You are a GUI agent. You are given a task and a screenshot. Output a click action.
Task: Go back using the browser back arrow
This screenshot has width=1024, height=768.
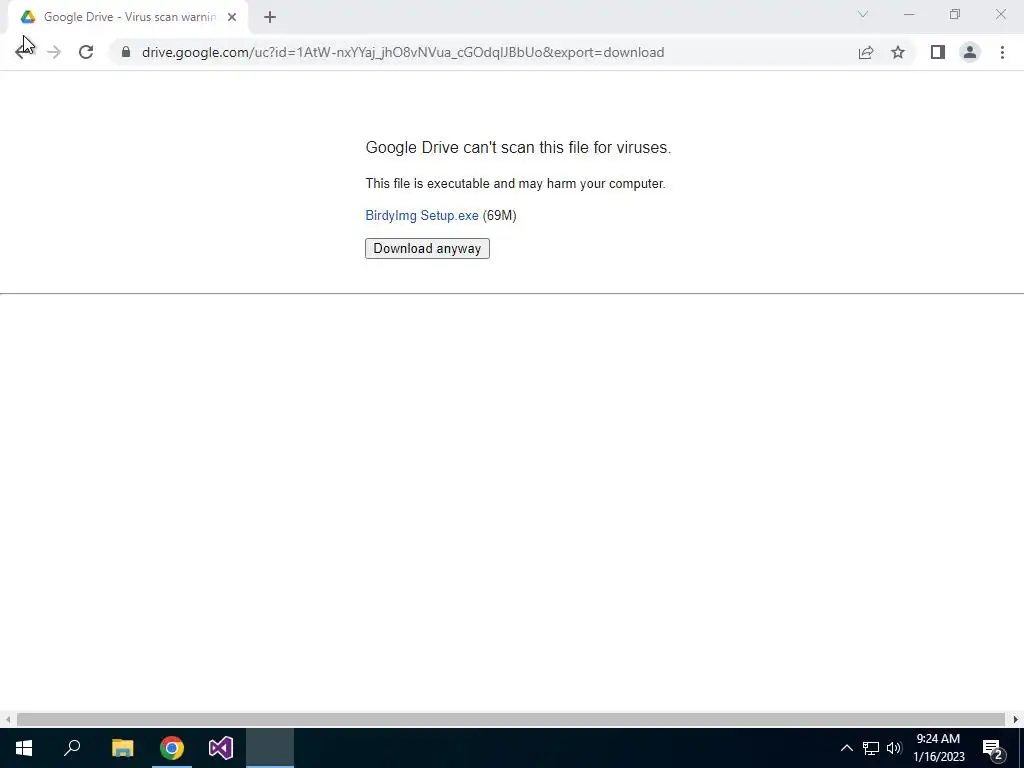(23, 52)
